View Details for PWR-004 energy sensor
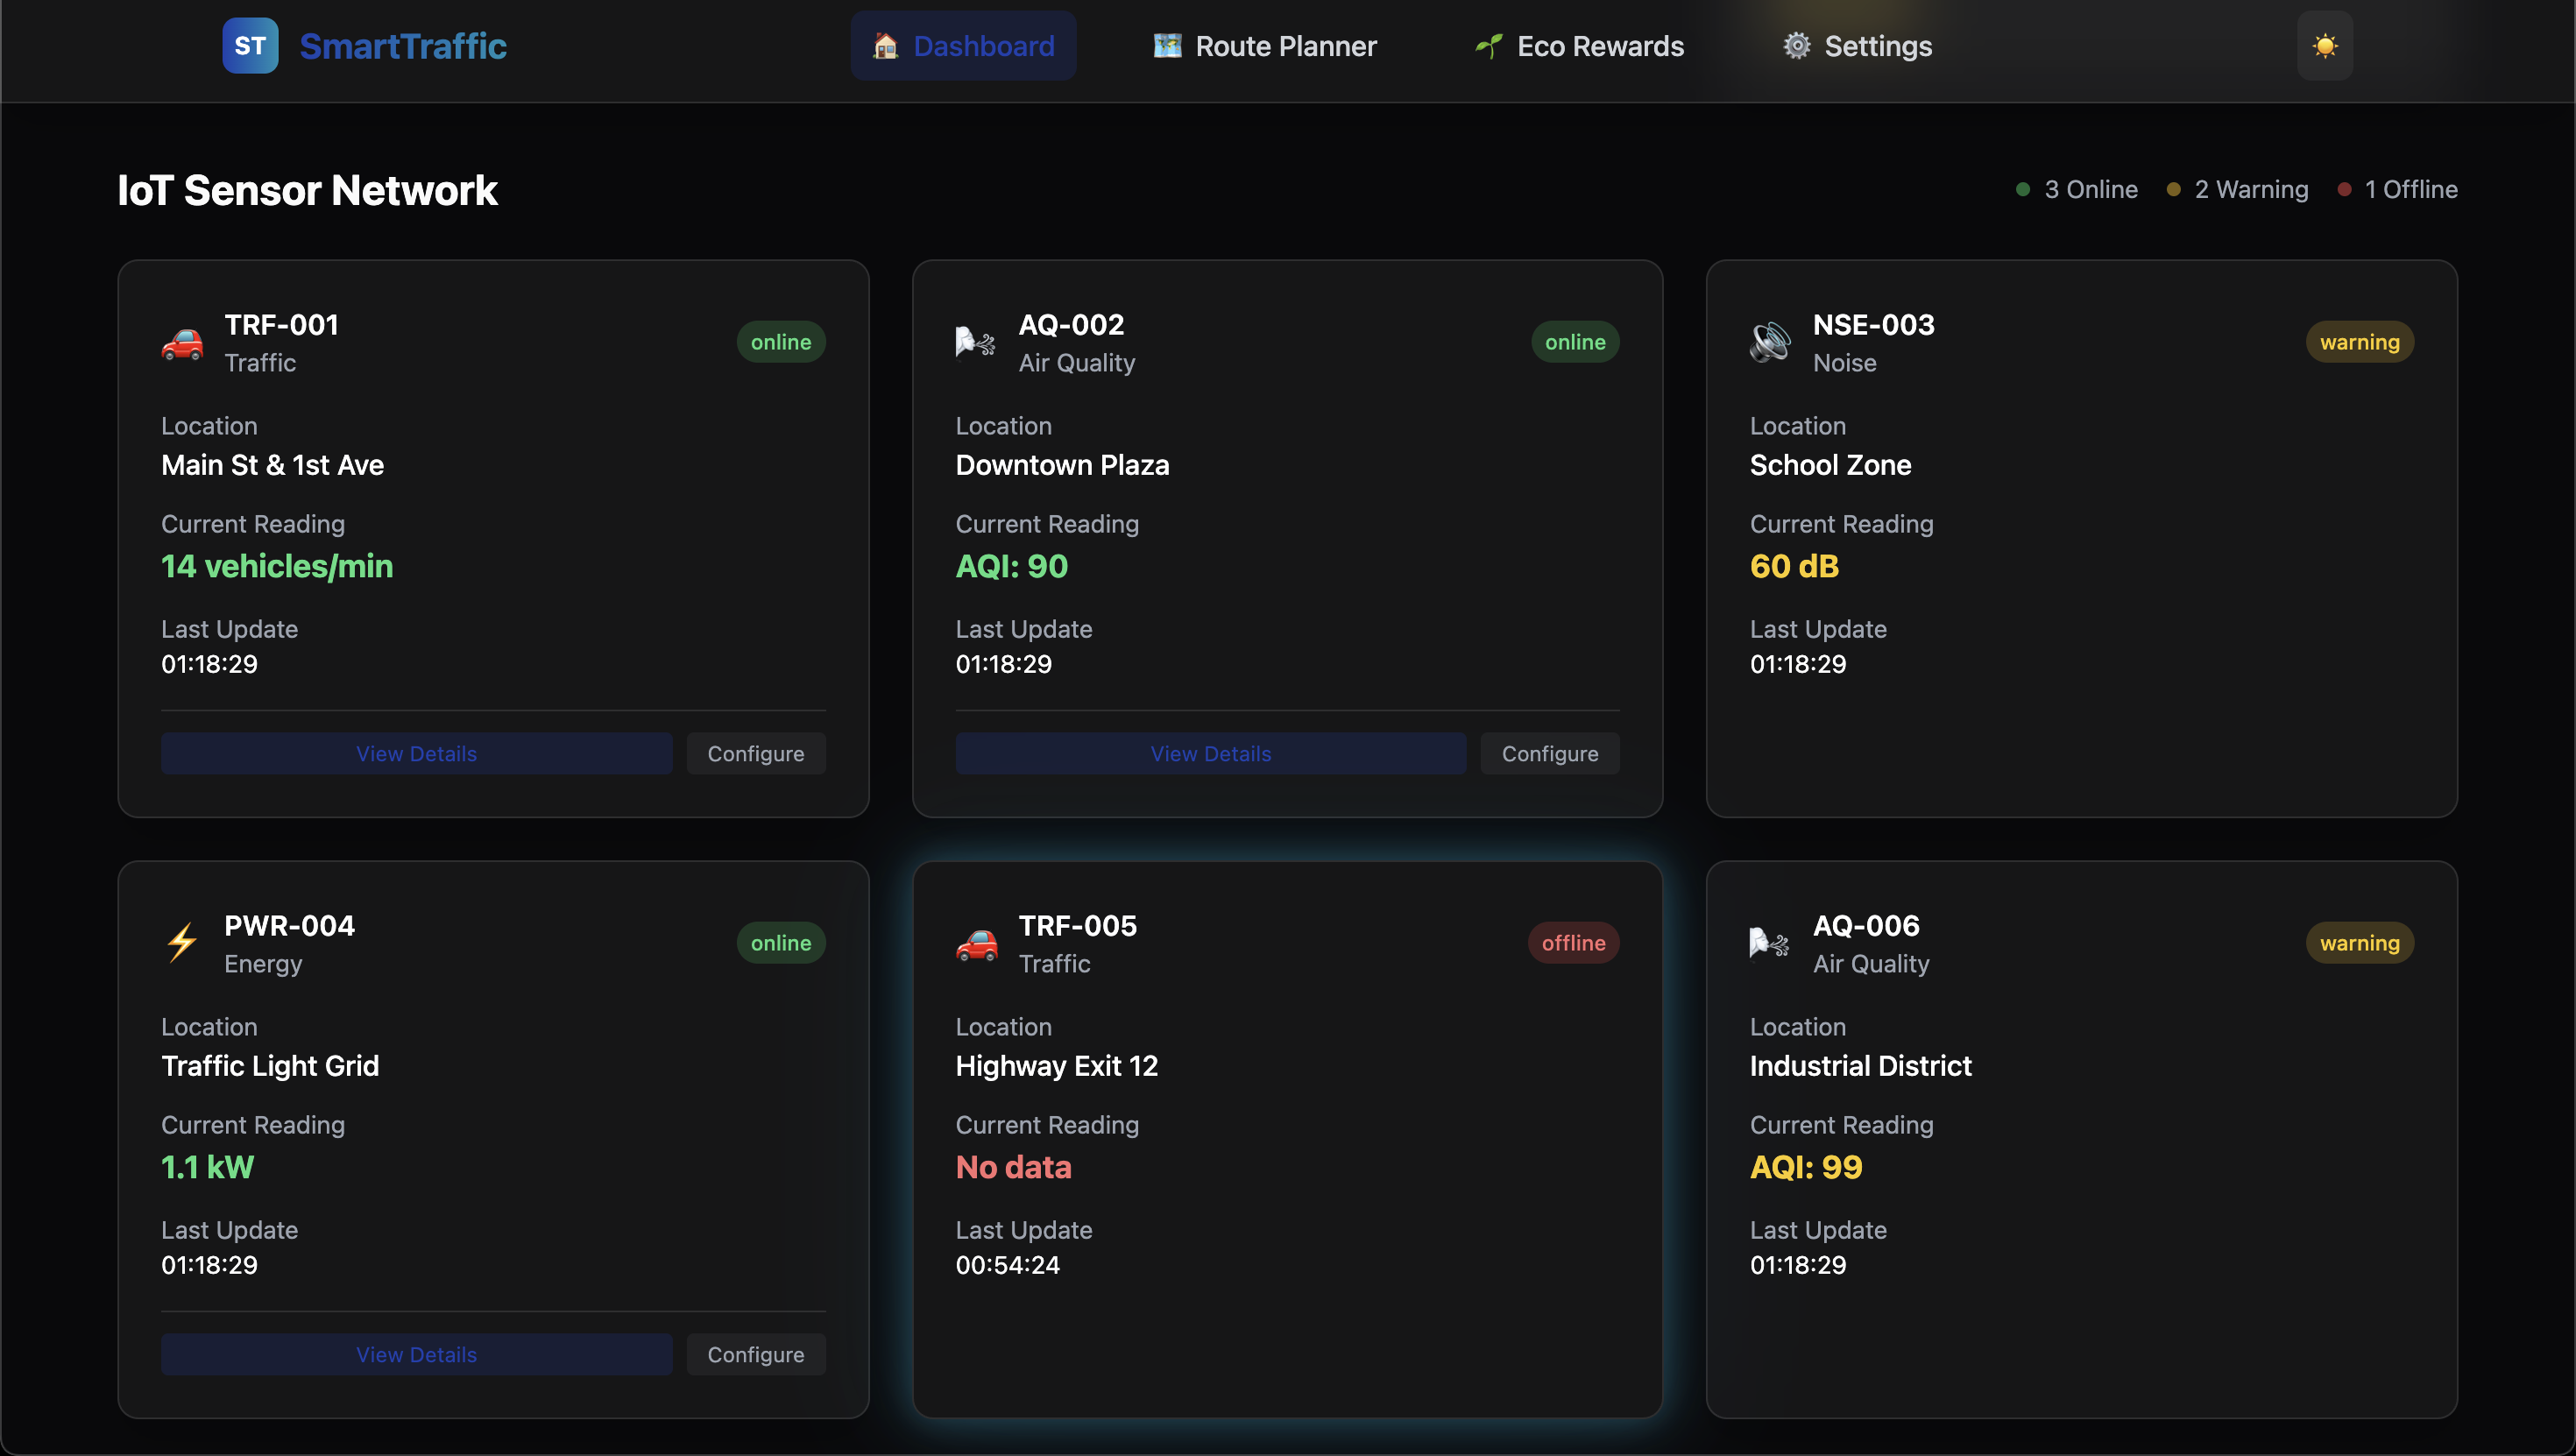2576x1456 pixels. coord(416,1355)
